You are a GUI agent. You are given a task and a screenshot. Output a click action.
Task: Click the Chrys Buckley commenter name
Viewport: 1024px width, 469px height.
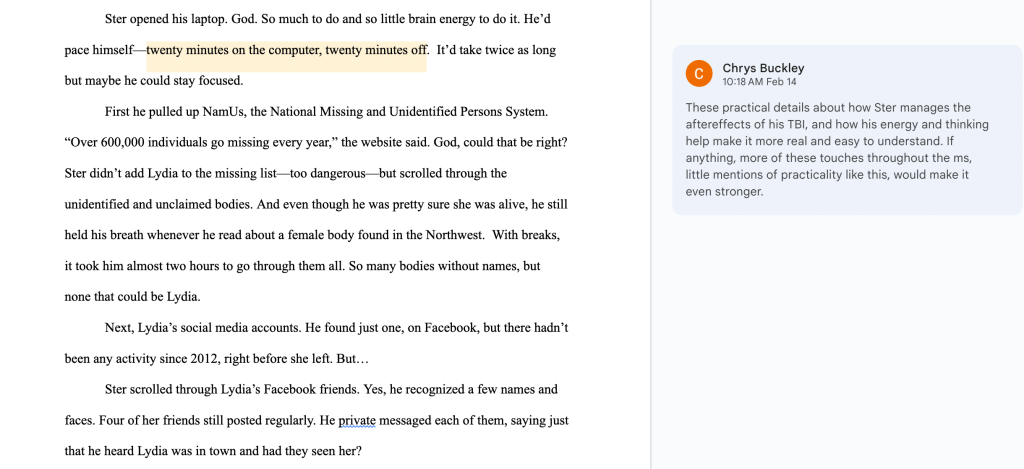click(763, 68)
